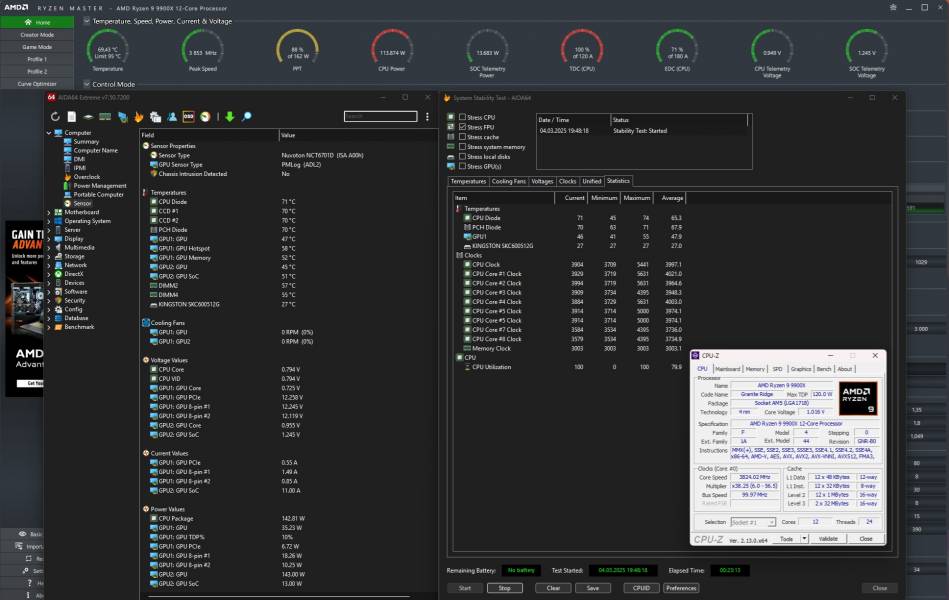
Task: Switch to the Unified tab in Stability Test
Action: 591,181
